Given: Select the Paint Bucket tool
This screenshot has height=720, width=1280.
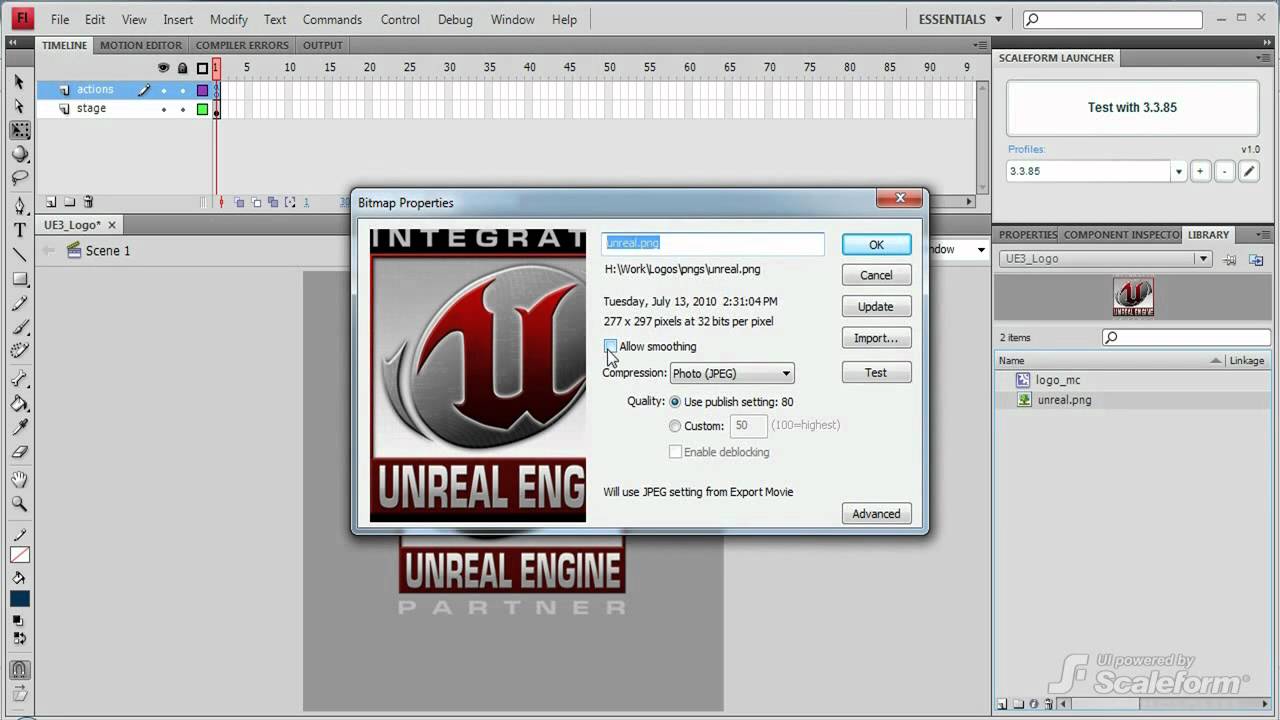Looking at the screenshot, I should pyautogui.click(x=19, y=404).
